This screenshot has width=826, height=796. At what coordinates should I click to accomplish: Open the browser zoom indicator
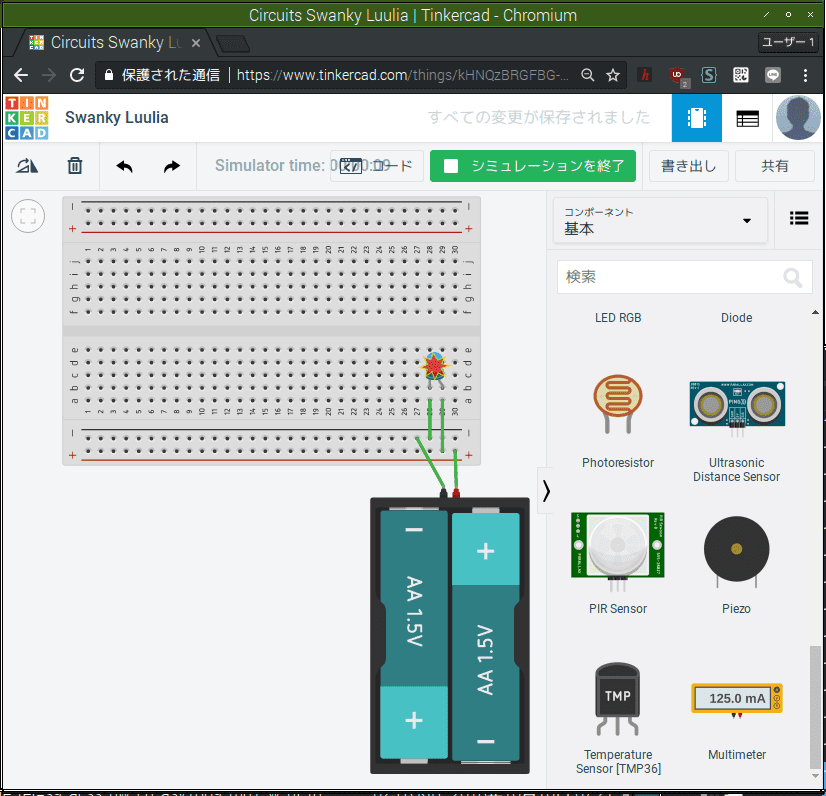(x=587, y=75)
